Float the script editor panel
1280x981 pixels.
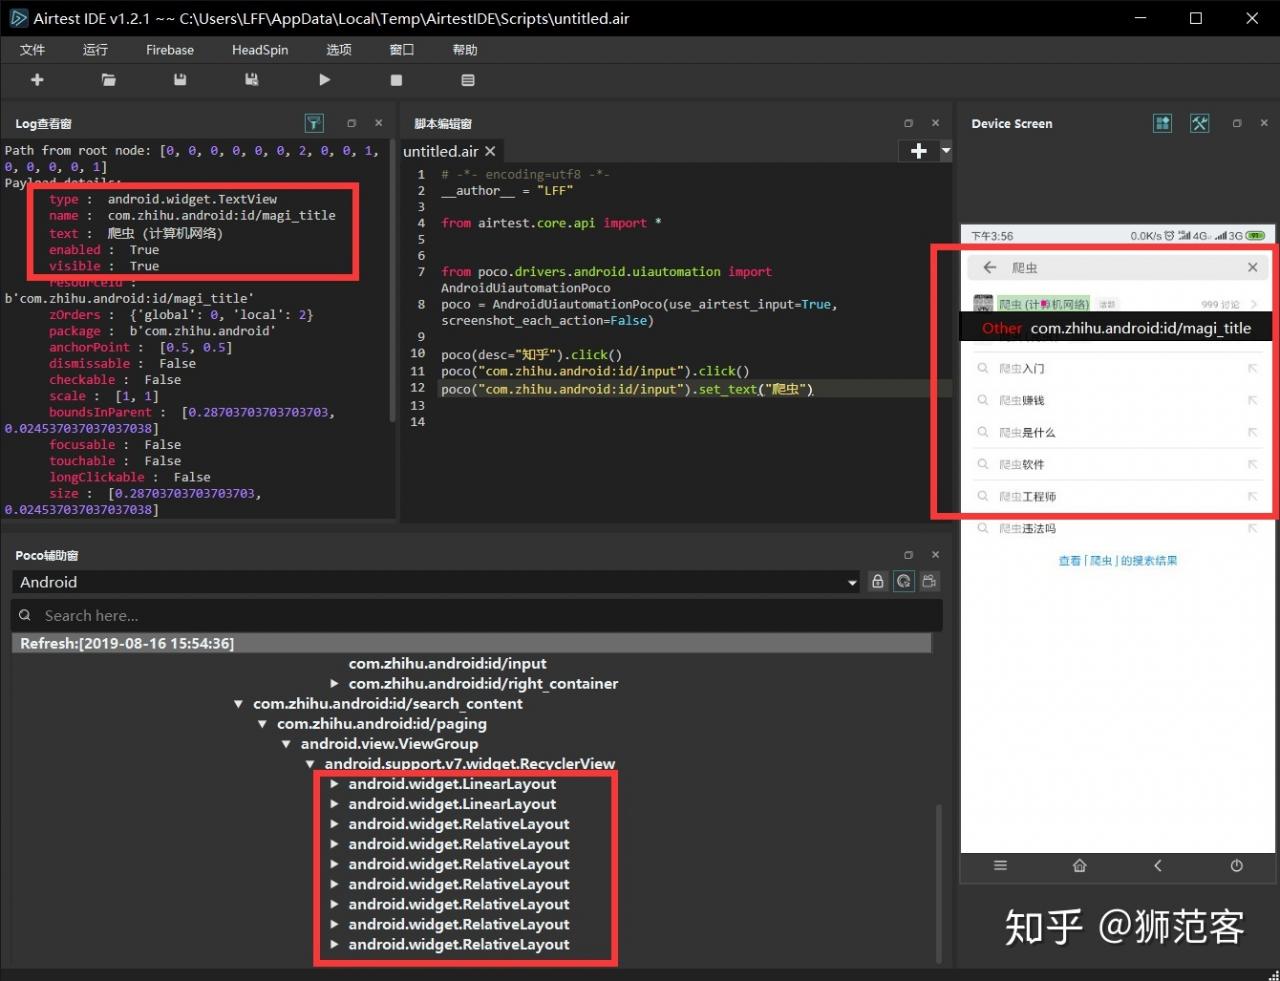tap(908, 123)
